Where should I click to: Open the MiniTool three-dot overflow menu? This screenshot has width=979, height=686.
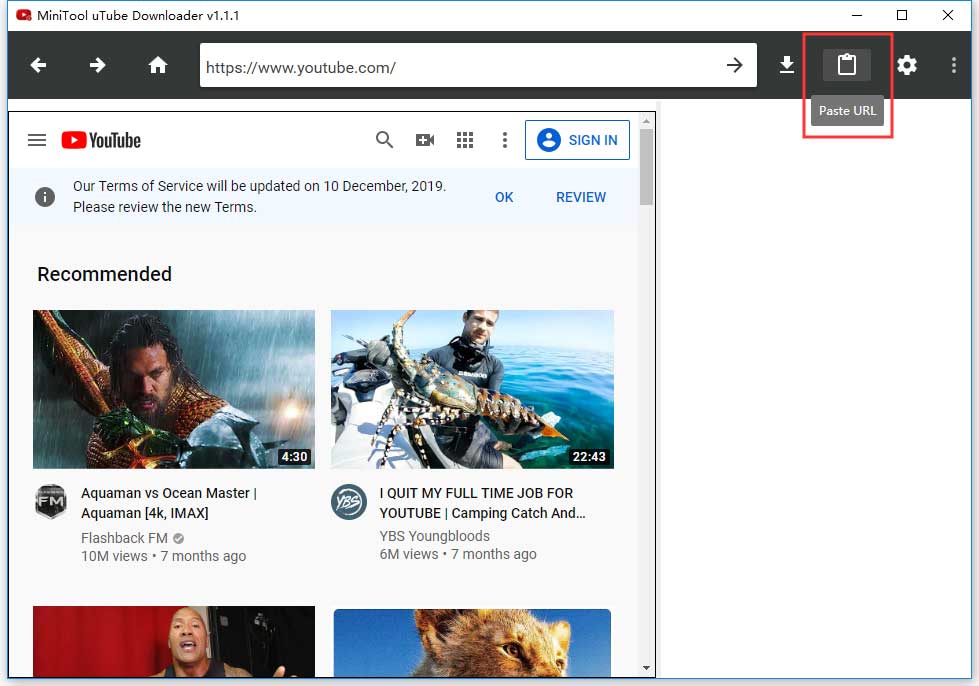pos(952,64)
